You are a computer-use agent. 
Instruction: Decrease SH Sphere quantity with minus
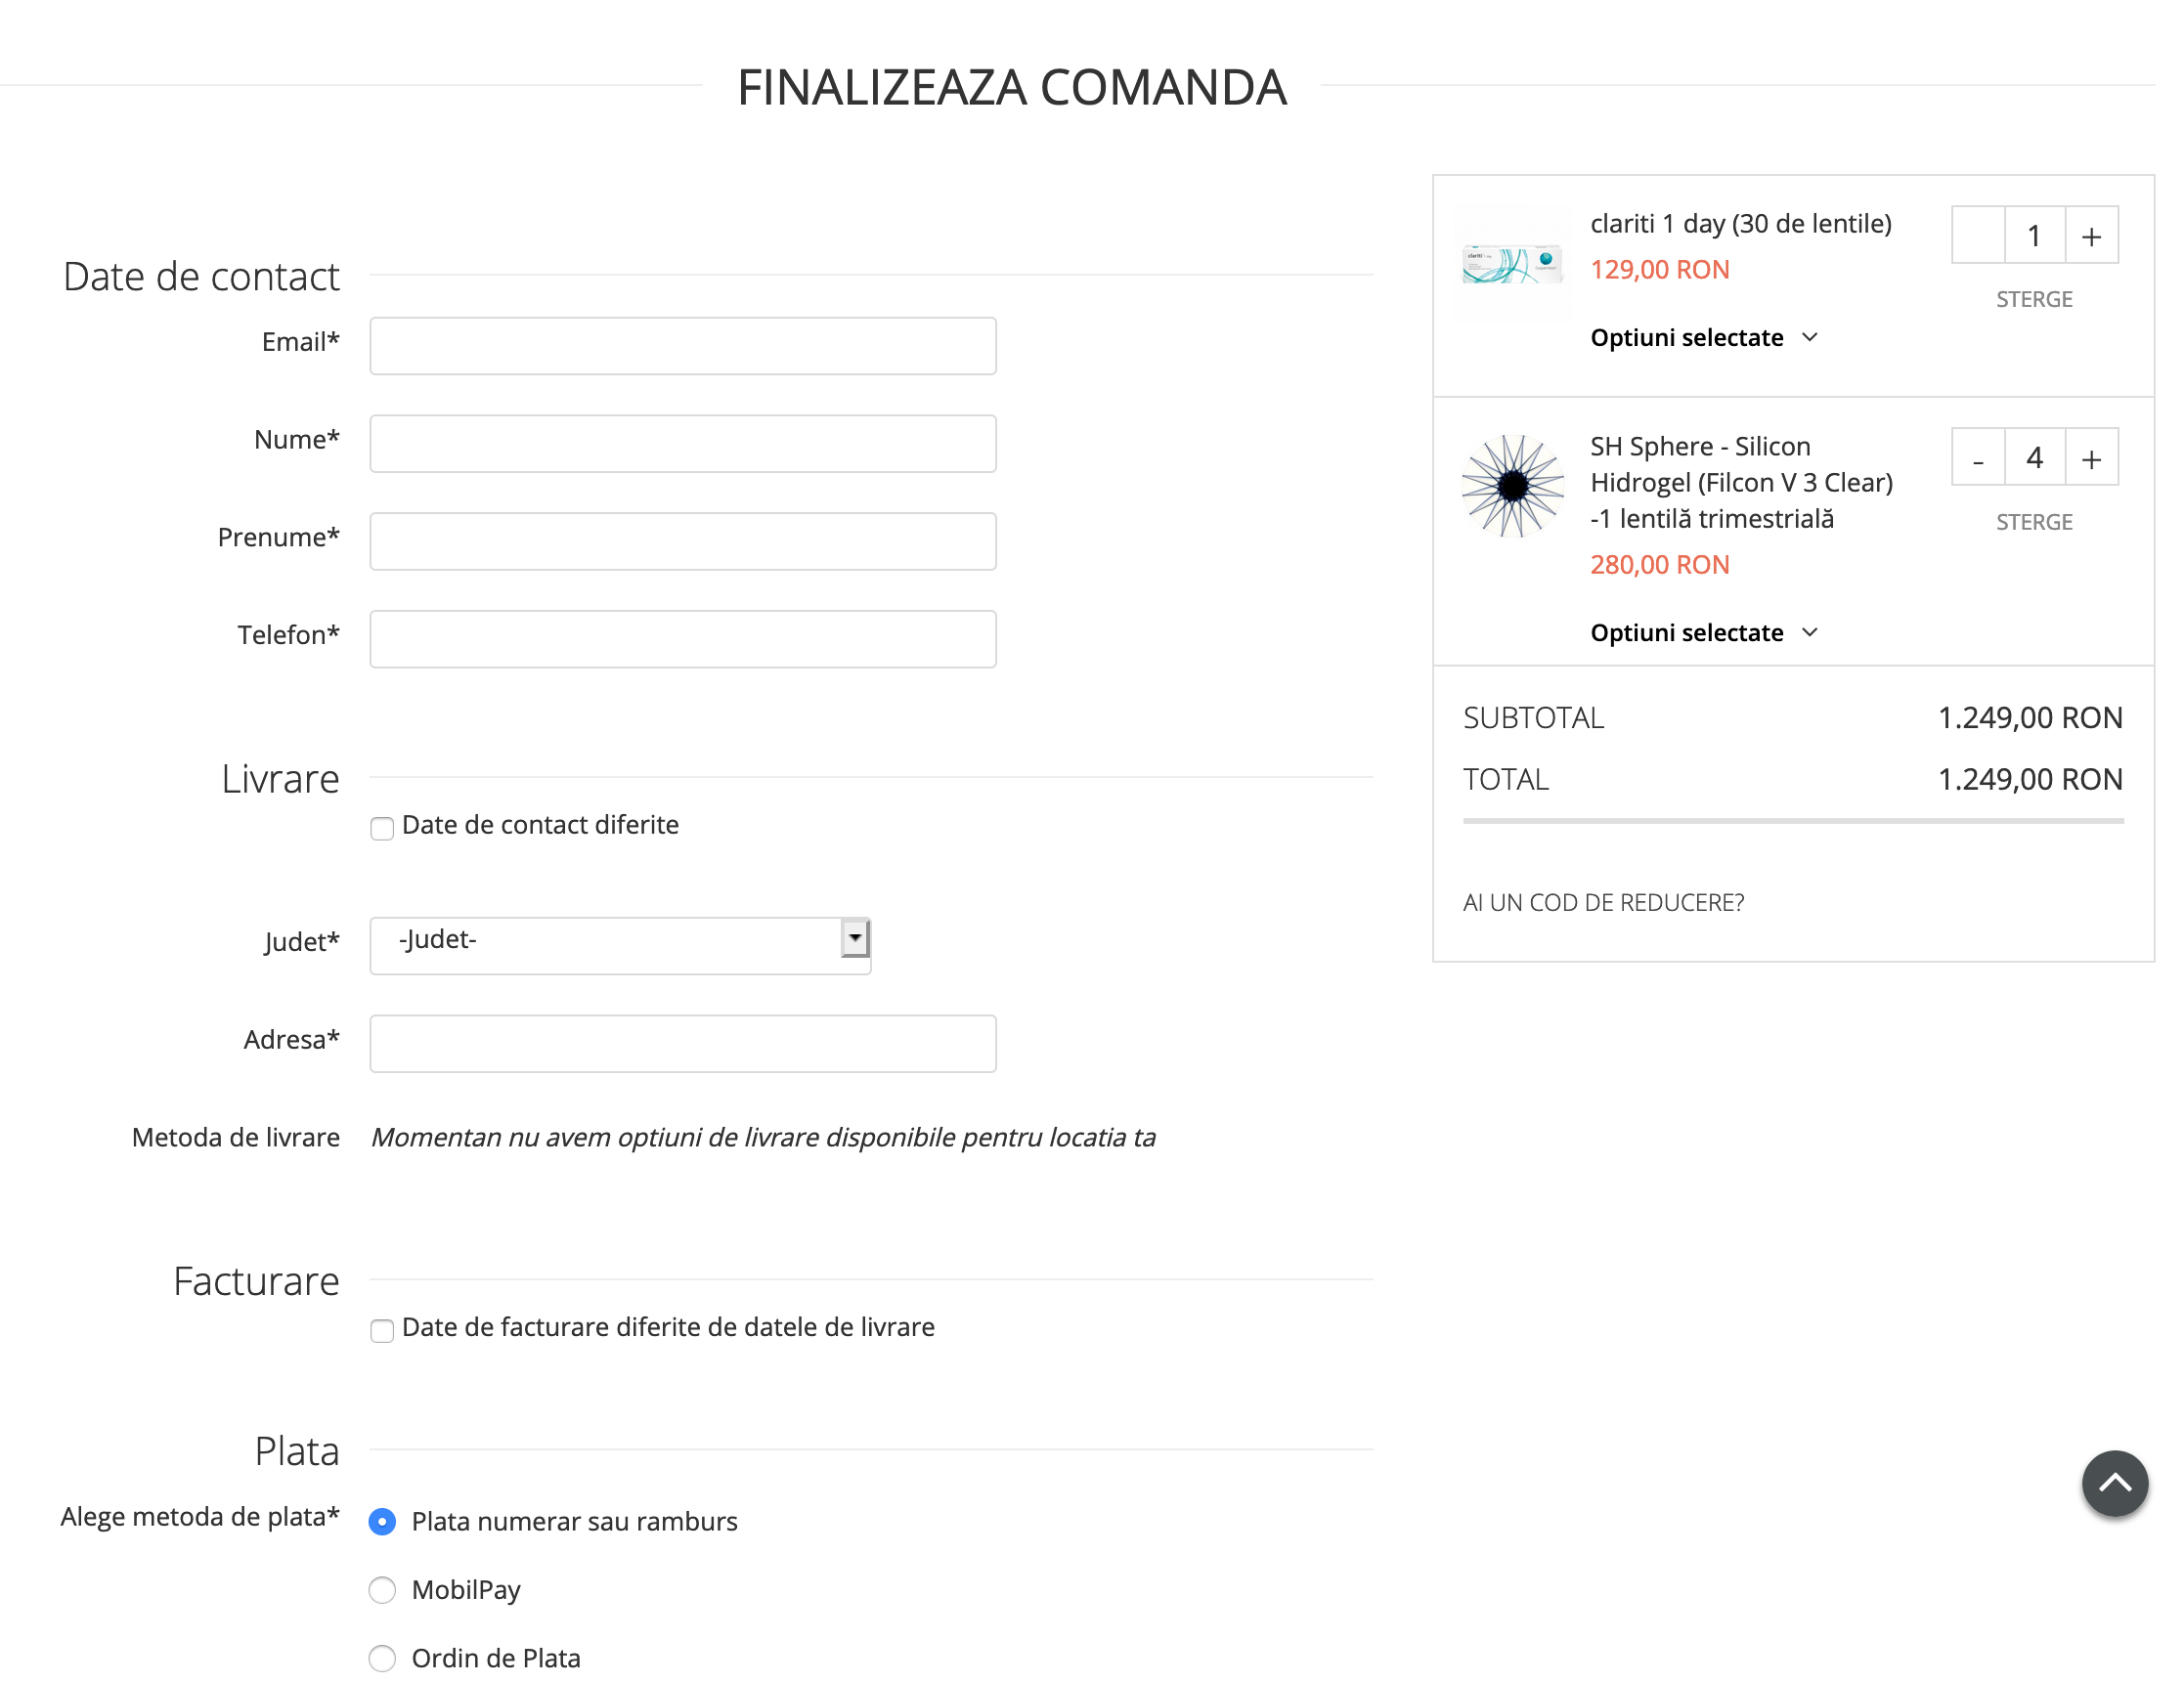(x=1978, y=458)
